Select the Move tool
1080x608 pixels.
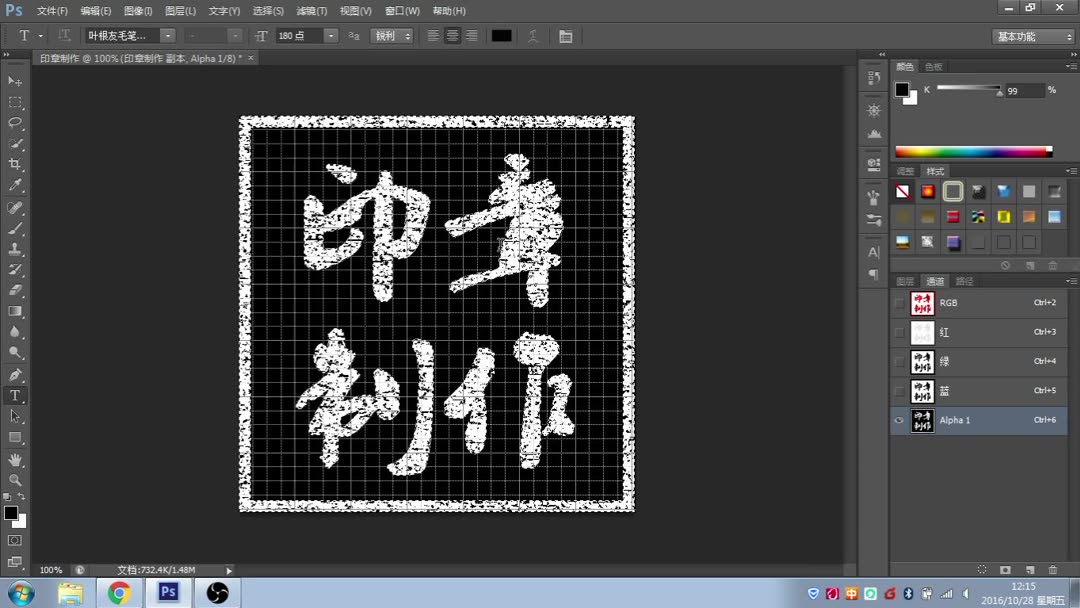pyautogui.click(x=15, y=83)
